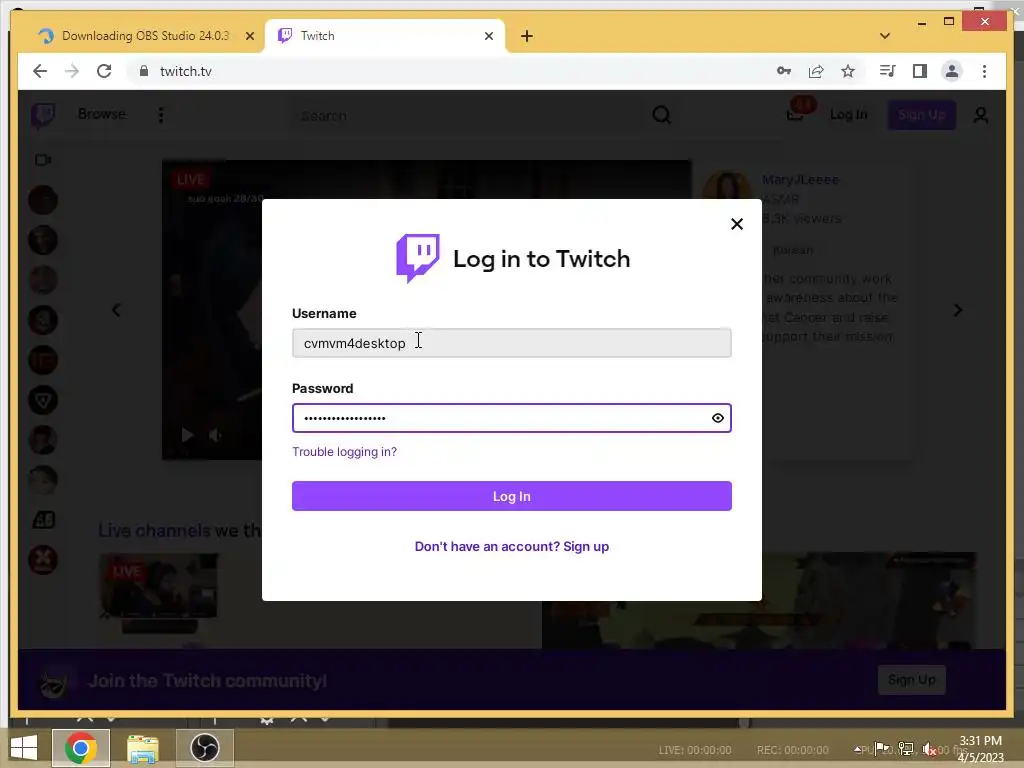Bookmark this tab with the star
Screen dimensions: 1024x768
click(848, 71)
